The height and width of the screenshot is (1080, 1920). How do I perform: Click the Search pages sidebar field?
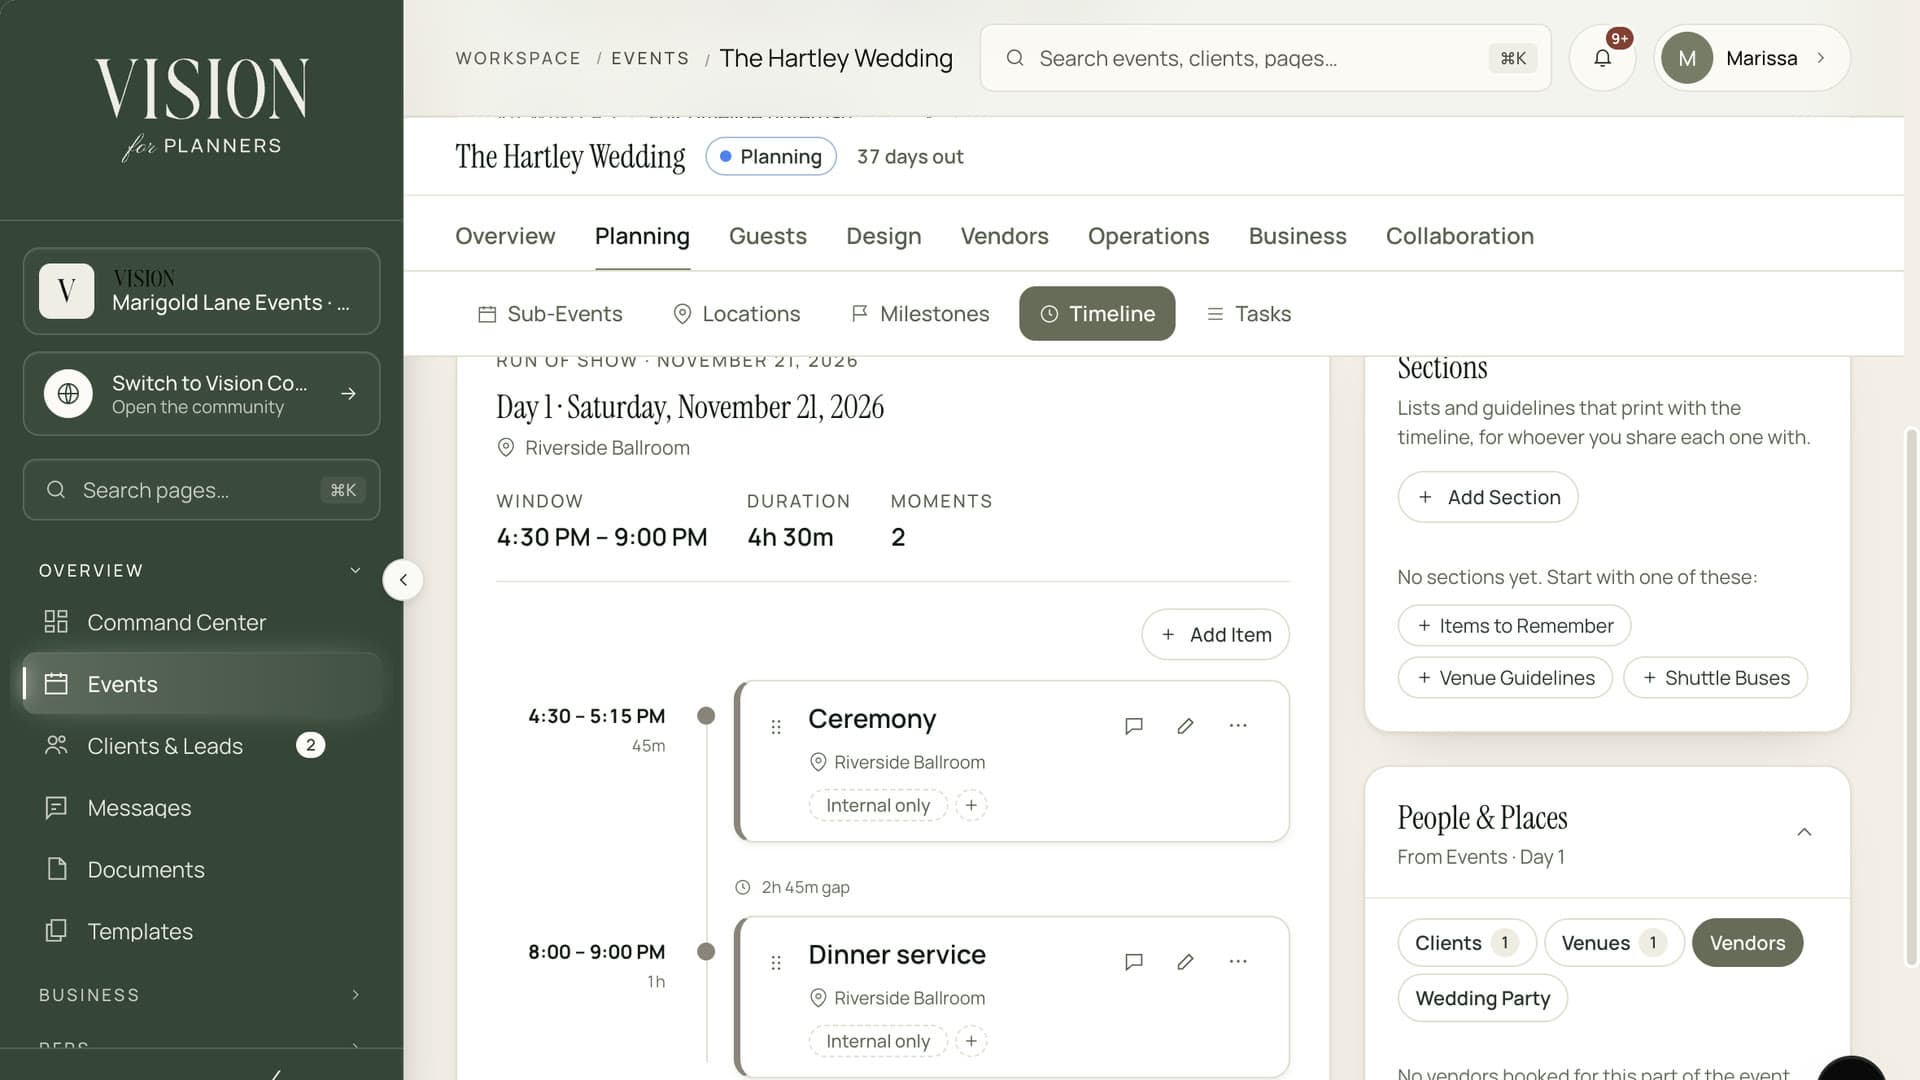tap(201, 490)
